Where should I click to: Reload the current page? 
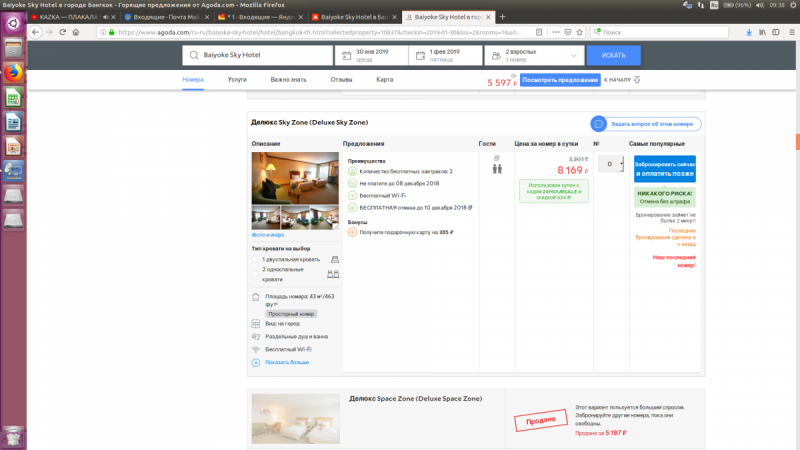(62, 32)
